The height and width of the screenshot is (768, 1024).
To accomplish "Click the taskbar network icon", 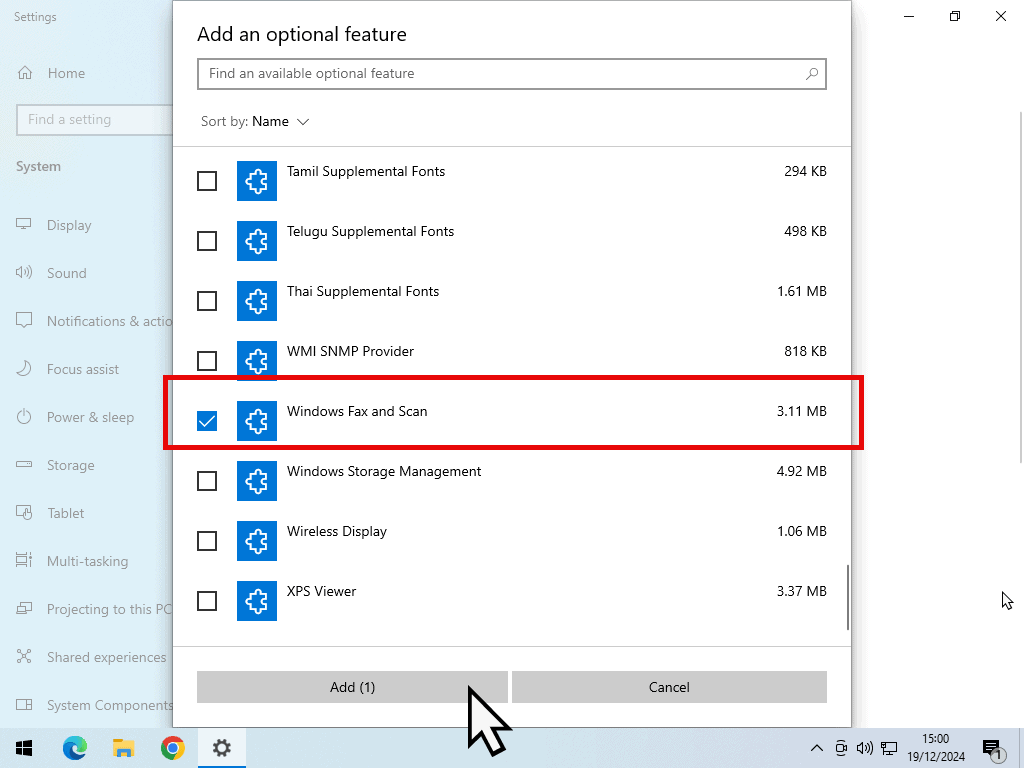I will pyautogui.click(x=889, y=748).
